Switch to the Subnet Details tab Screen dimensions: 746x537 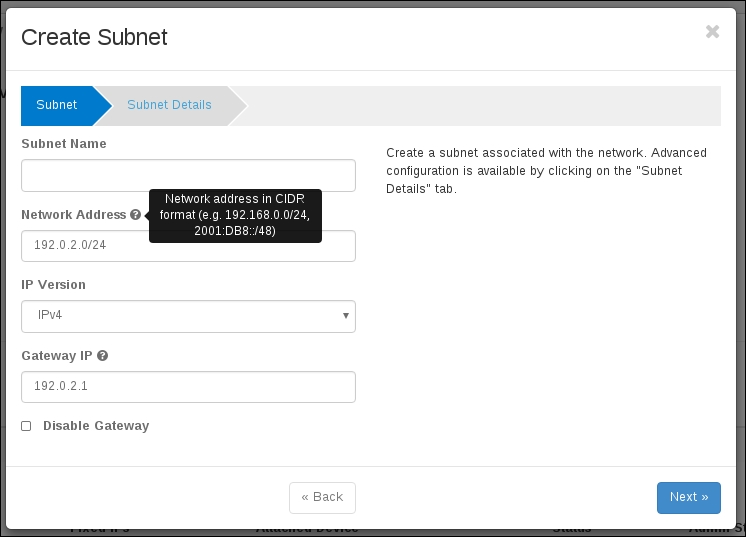pos(169,105)
